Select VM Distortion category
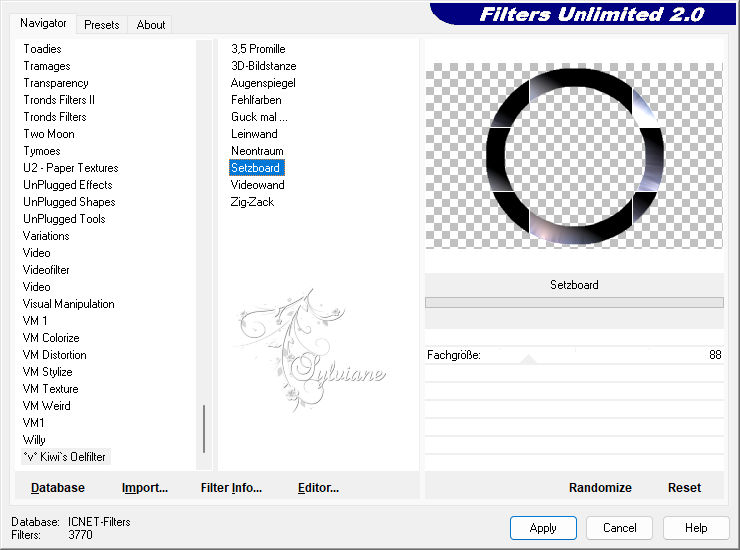Image resolution: width=740 pixels, height=550 pixels. (x=54, y=355)
